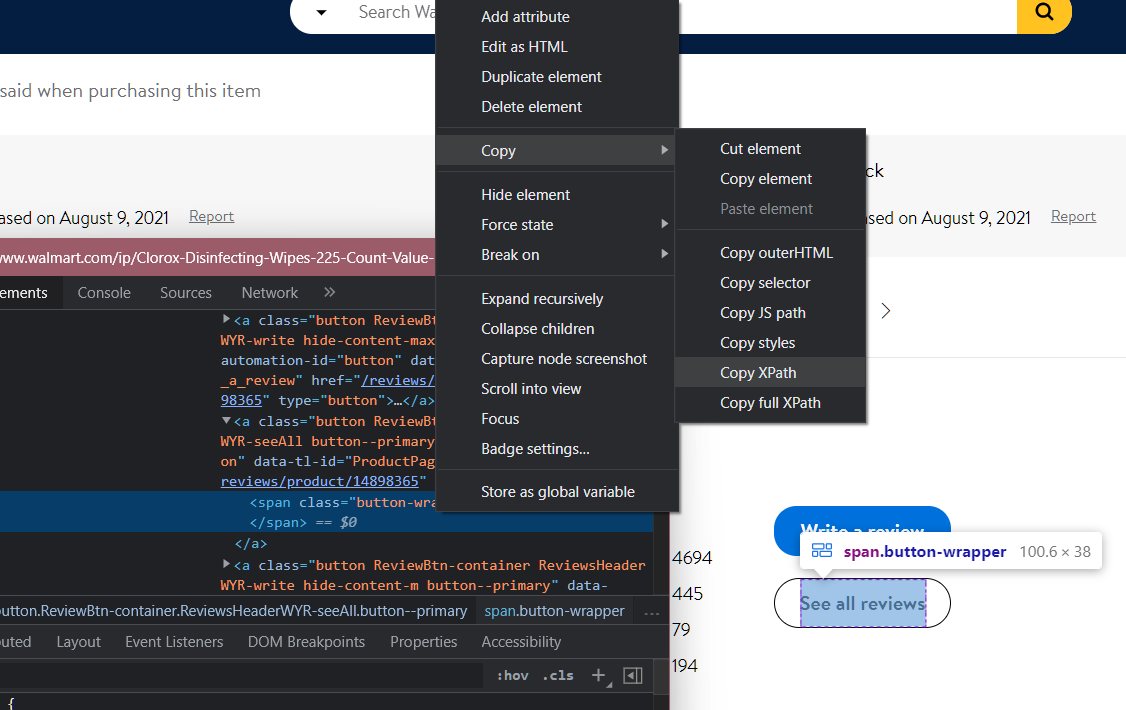
Task: Expand the hide-content-m anchor node triangle
Action: pyautogui.click(x=226, y=564)
